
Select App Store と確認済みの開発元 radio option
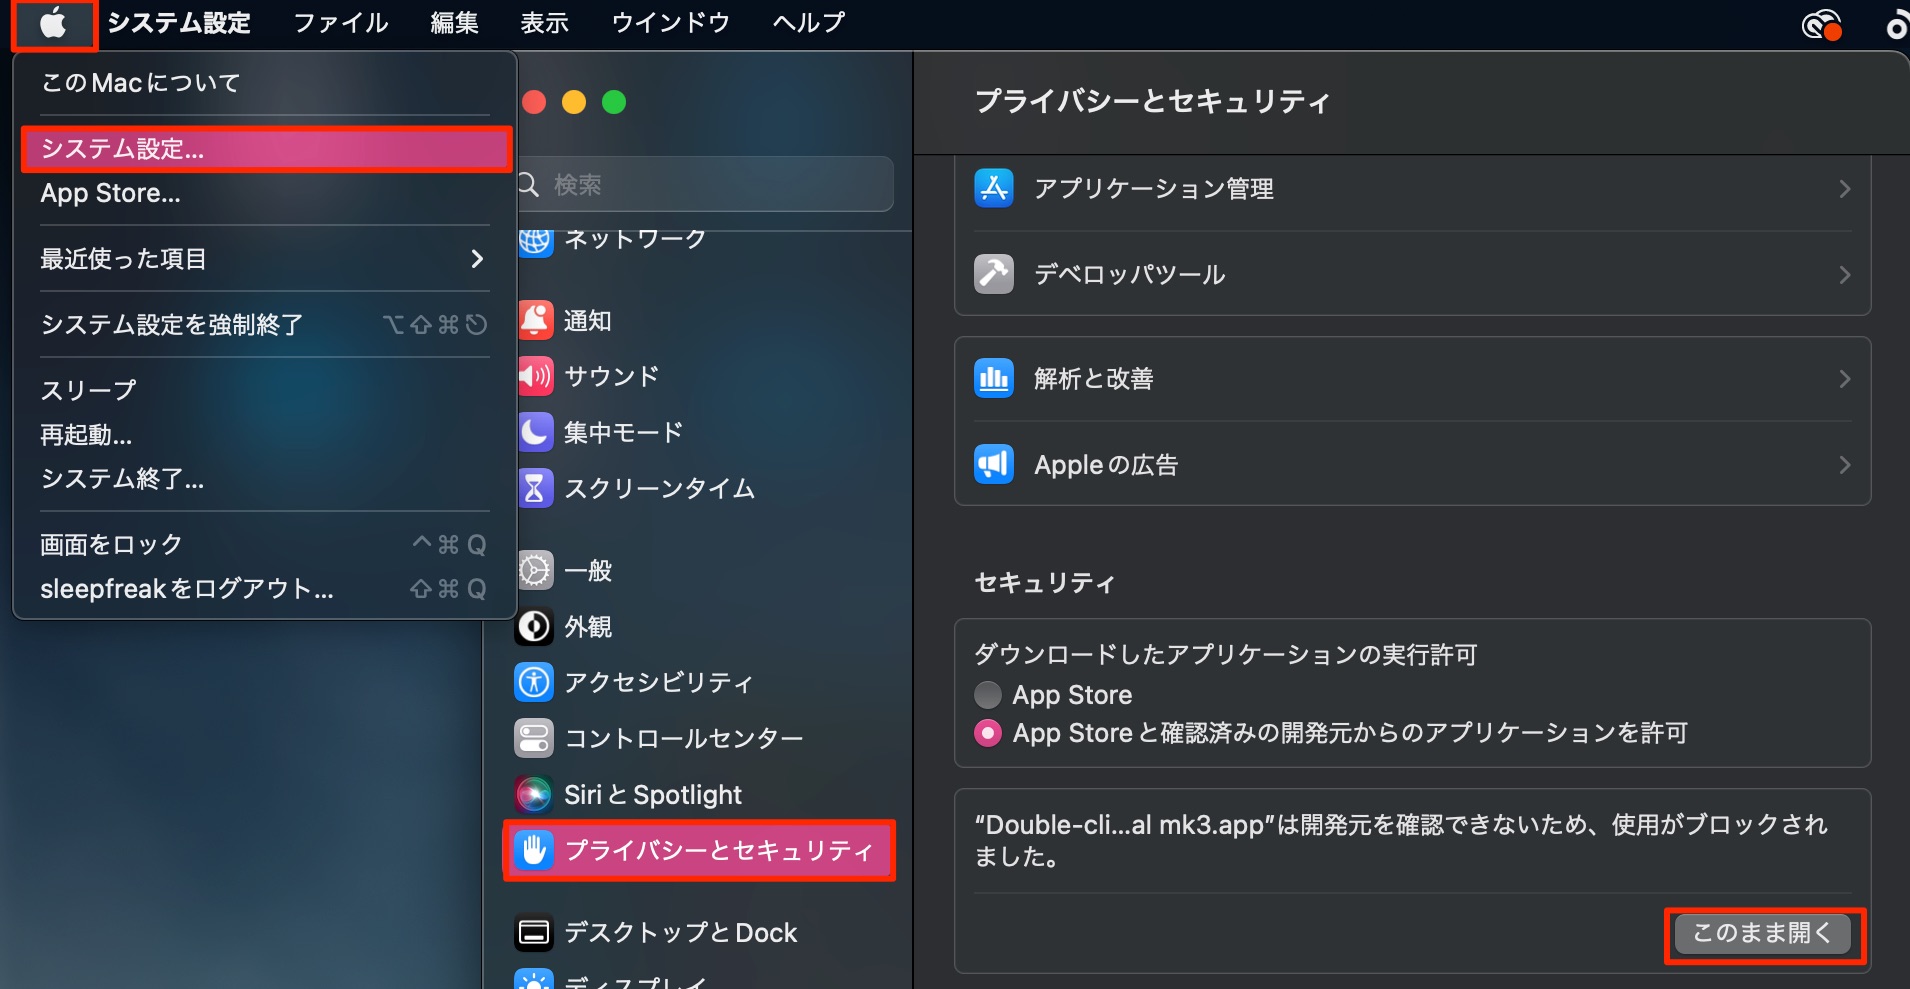[988, 733]
